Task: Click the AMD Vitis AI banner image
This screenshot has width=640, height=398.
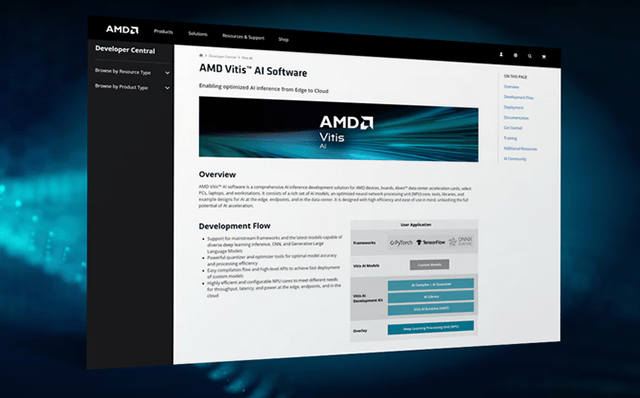Action: pos(338,129)
